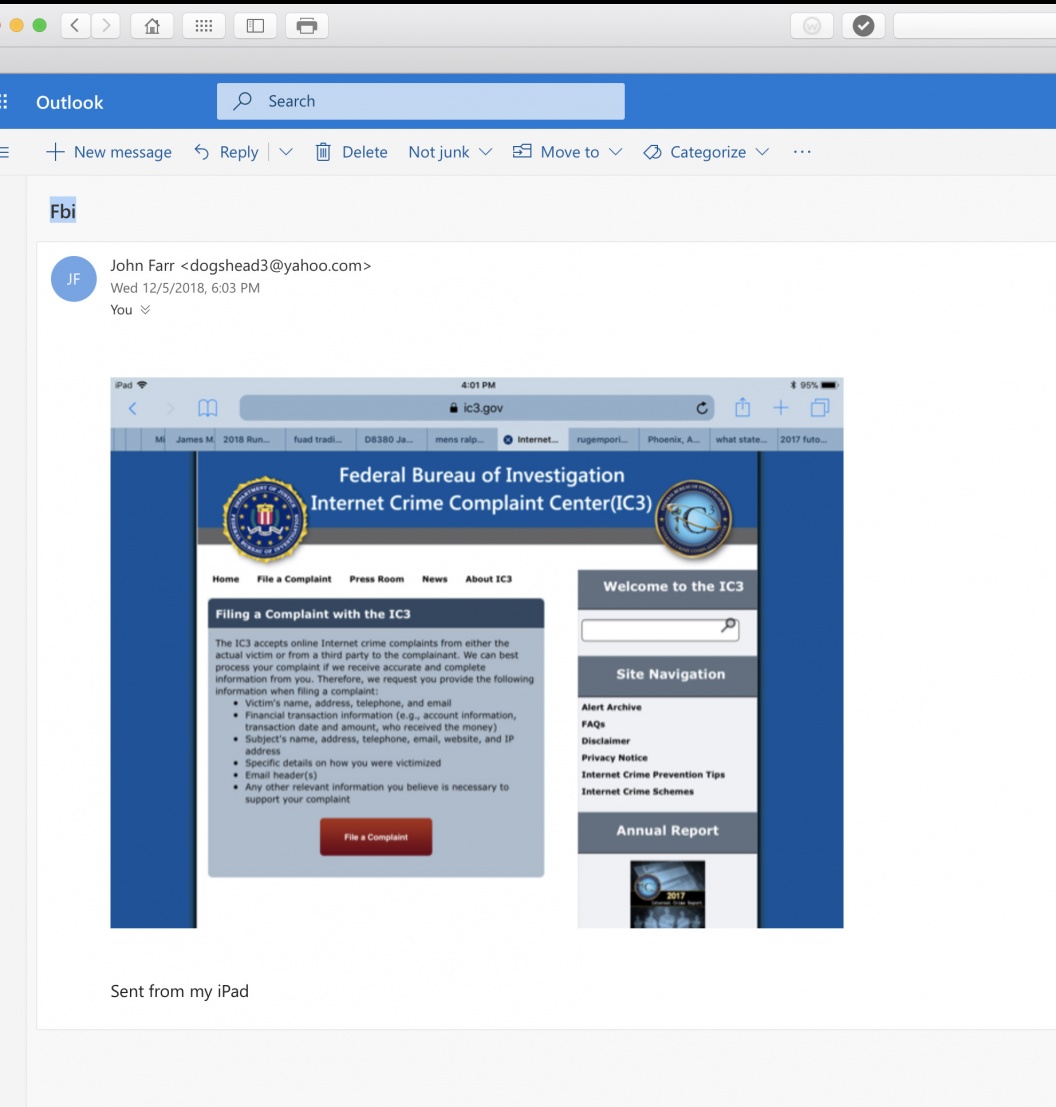Select the mens ralp... tab in screenshot
Image resolution: width=1056 pixels, height=1107 pixels.
pyautogui.click(x=462, y=439)
